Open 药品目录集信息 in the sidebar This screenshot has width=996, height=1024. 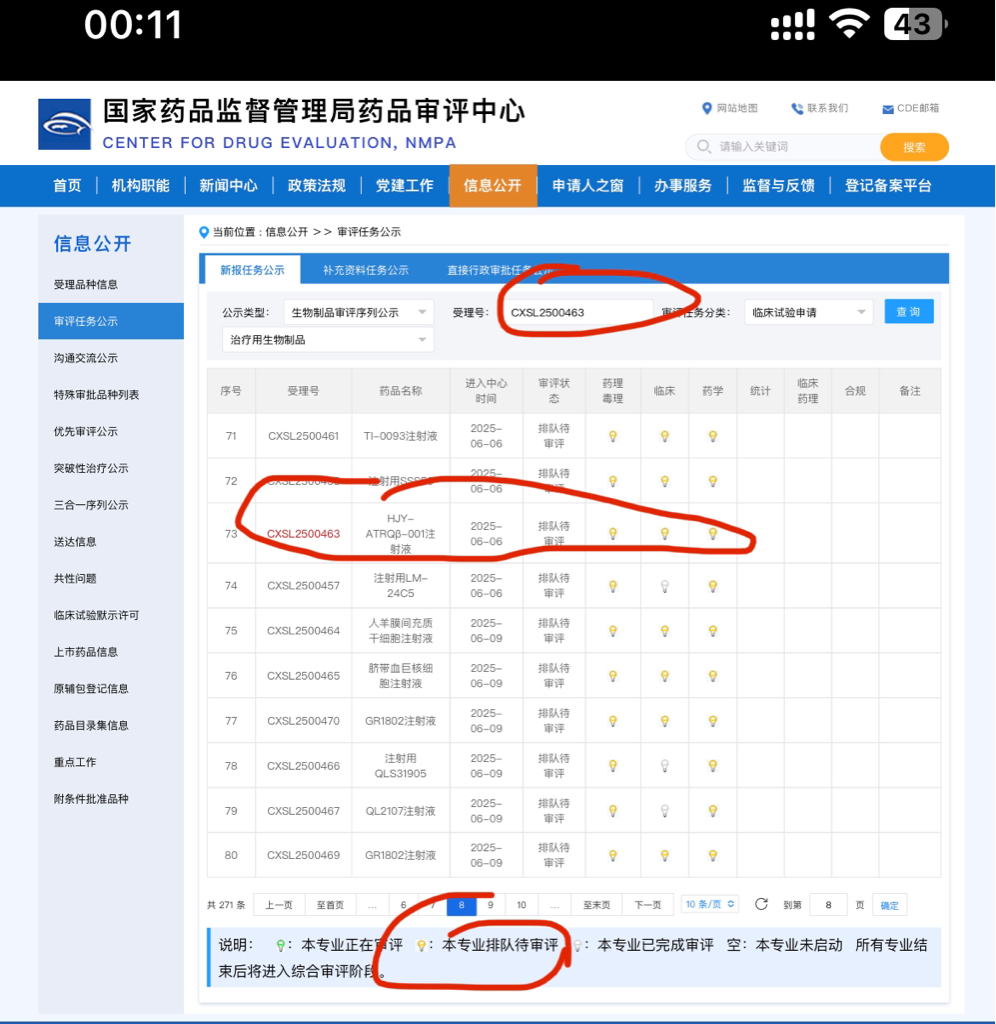[x=91, y=726]
